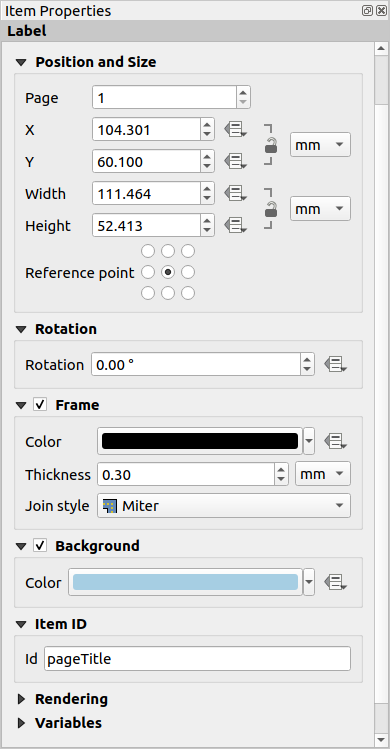Collapse the Position and Size section

21,63
